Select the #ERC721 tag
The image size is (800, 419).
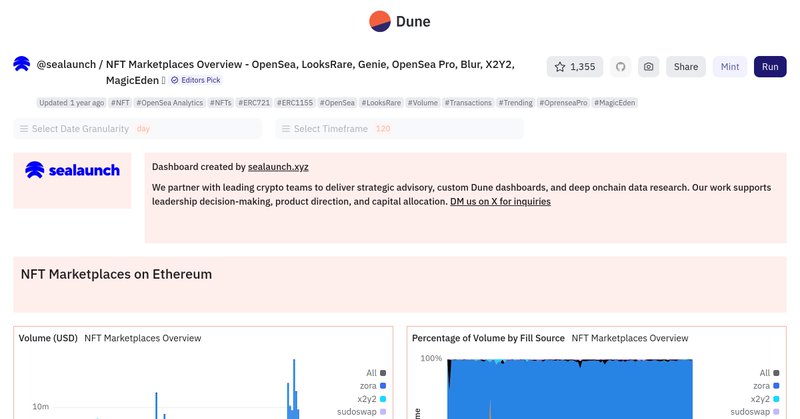[254, 103]
